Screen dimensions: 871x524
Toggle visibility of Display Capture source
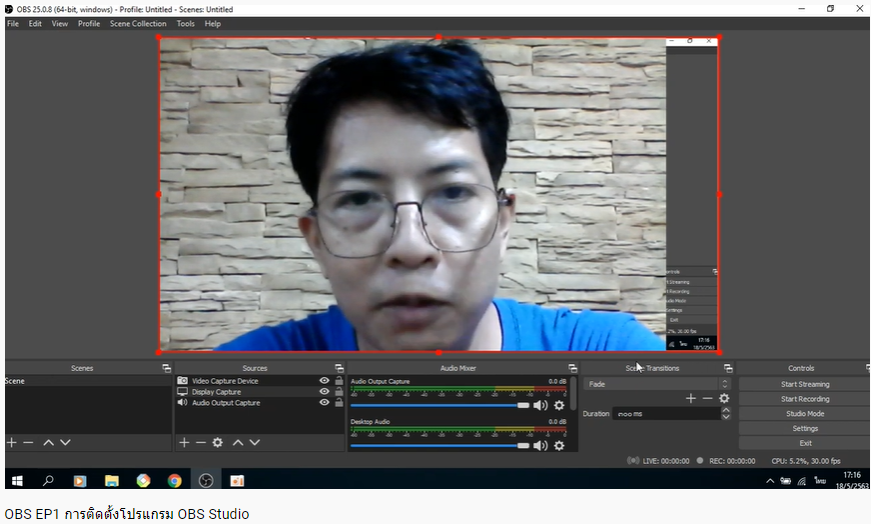click(324, 392)
